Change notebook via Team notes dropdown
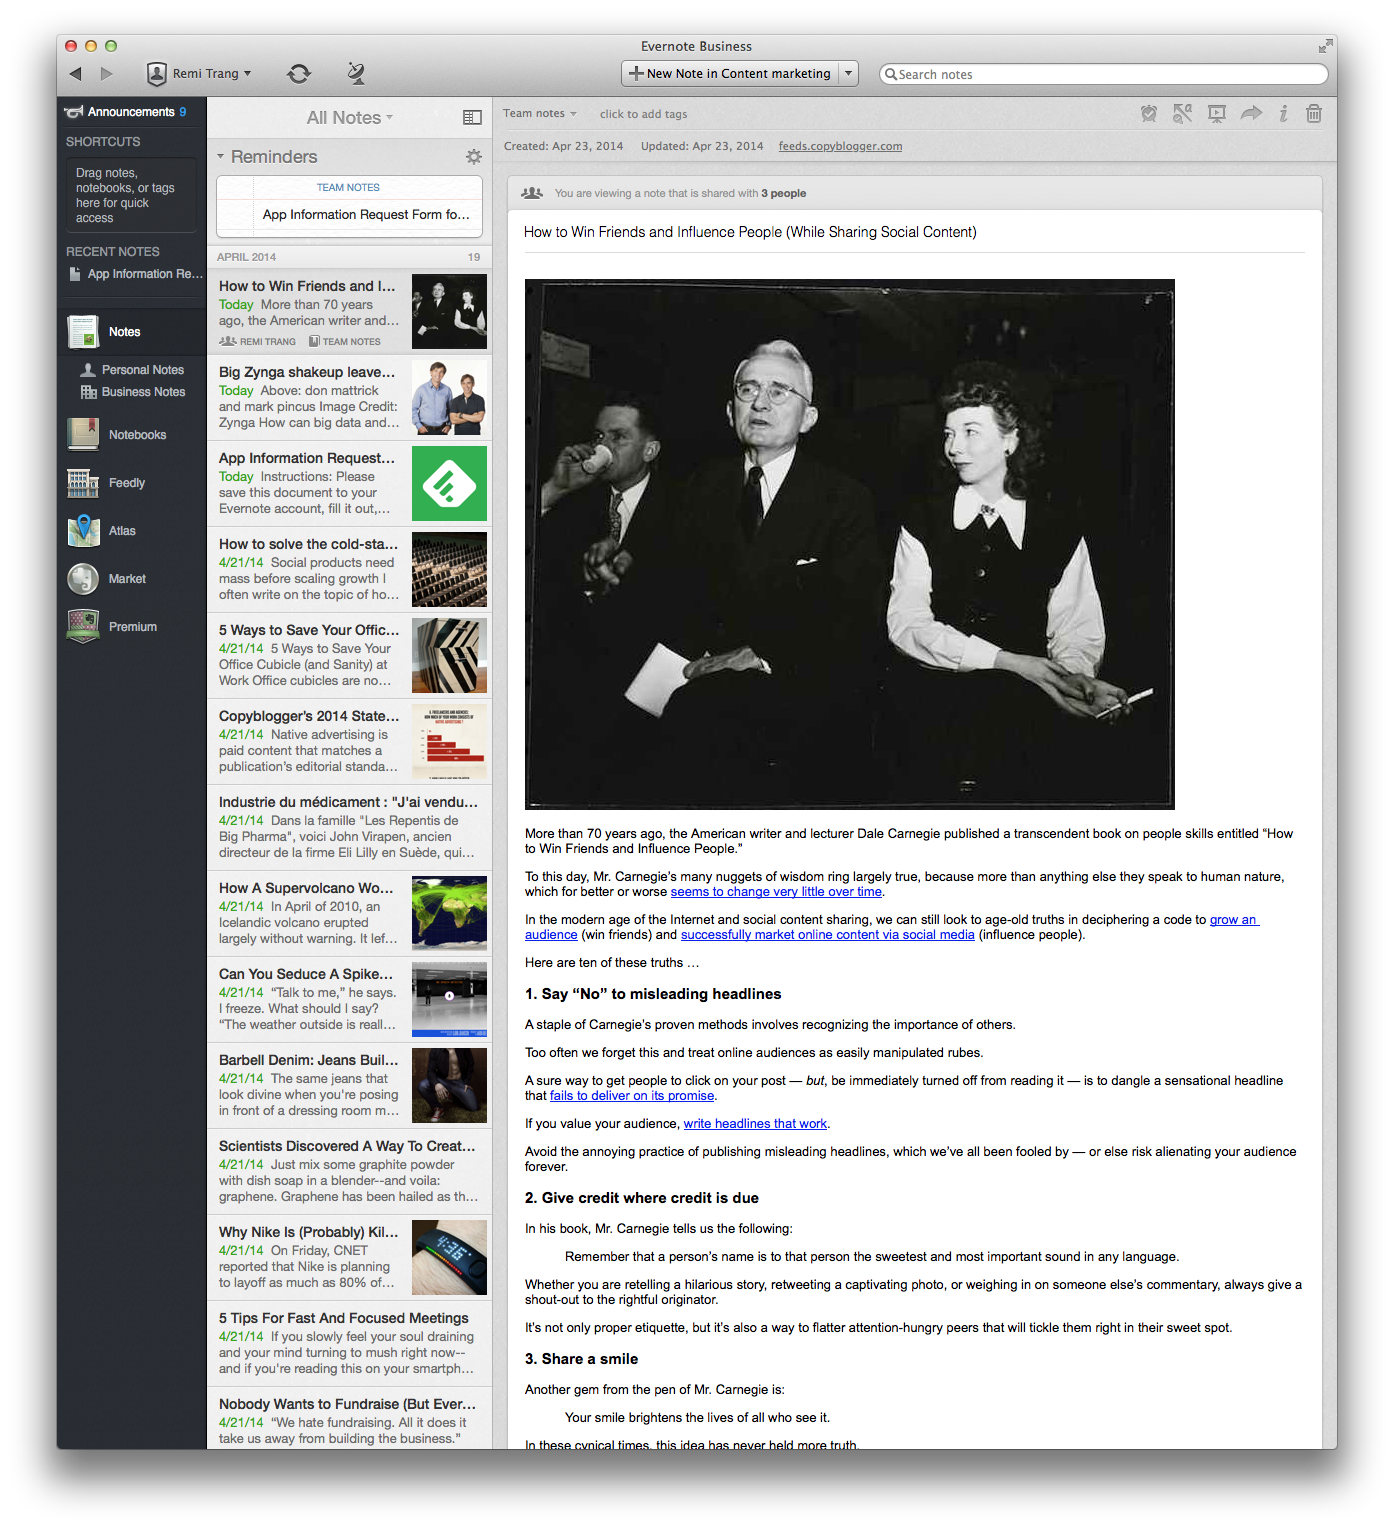Image resolution: width=1394 pixels, height=1528 pixels. pos(540,114)
